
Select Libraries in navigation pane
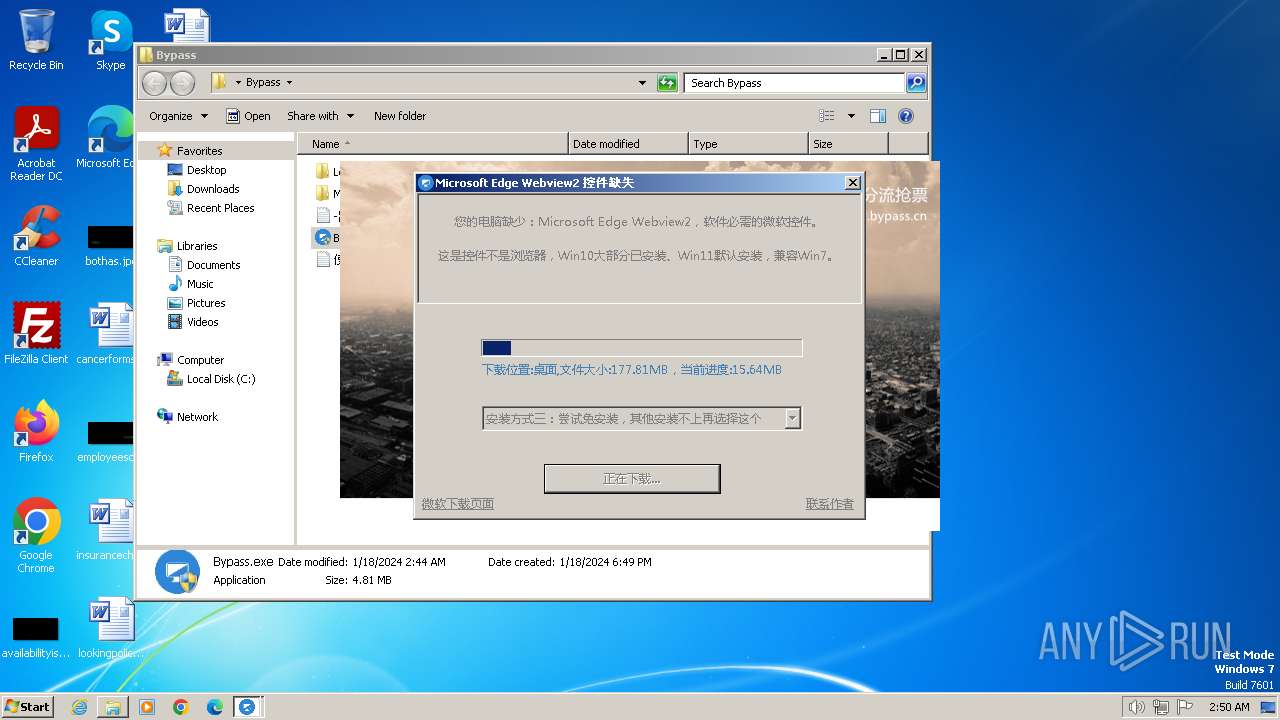coord(197,246)
